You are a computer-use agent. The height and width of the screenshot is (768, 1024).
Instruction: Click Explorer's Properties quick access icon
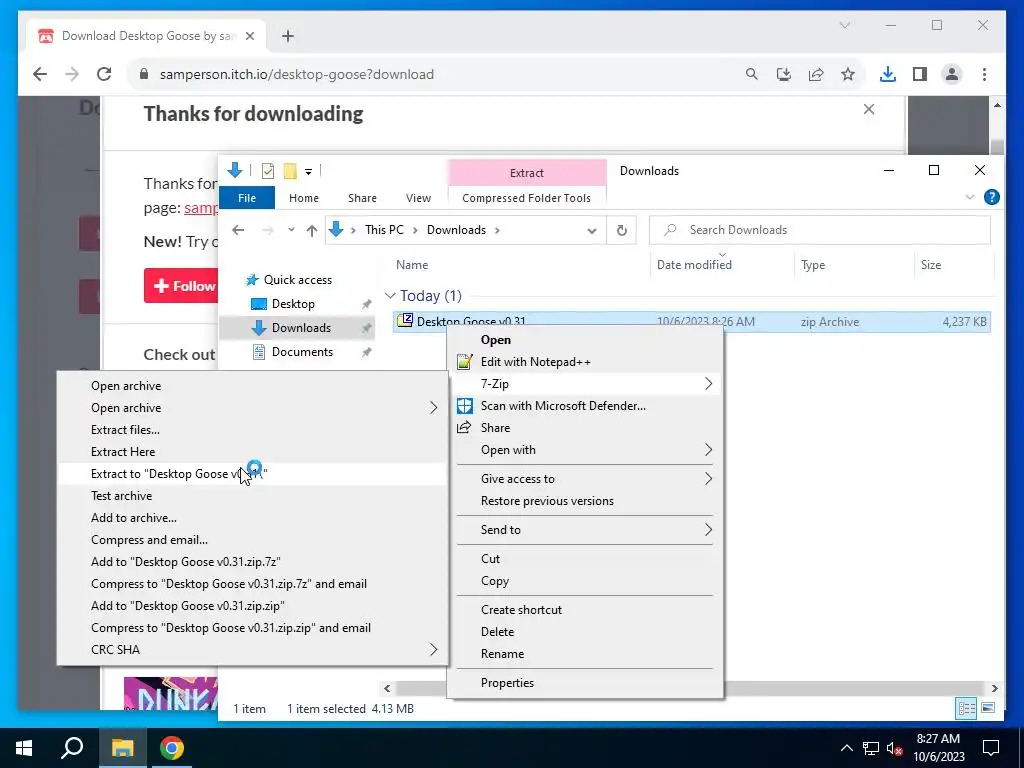click(268, 171)
